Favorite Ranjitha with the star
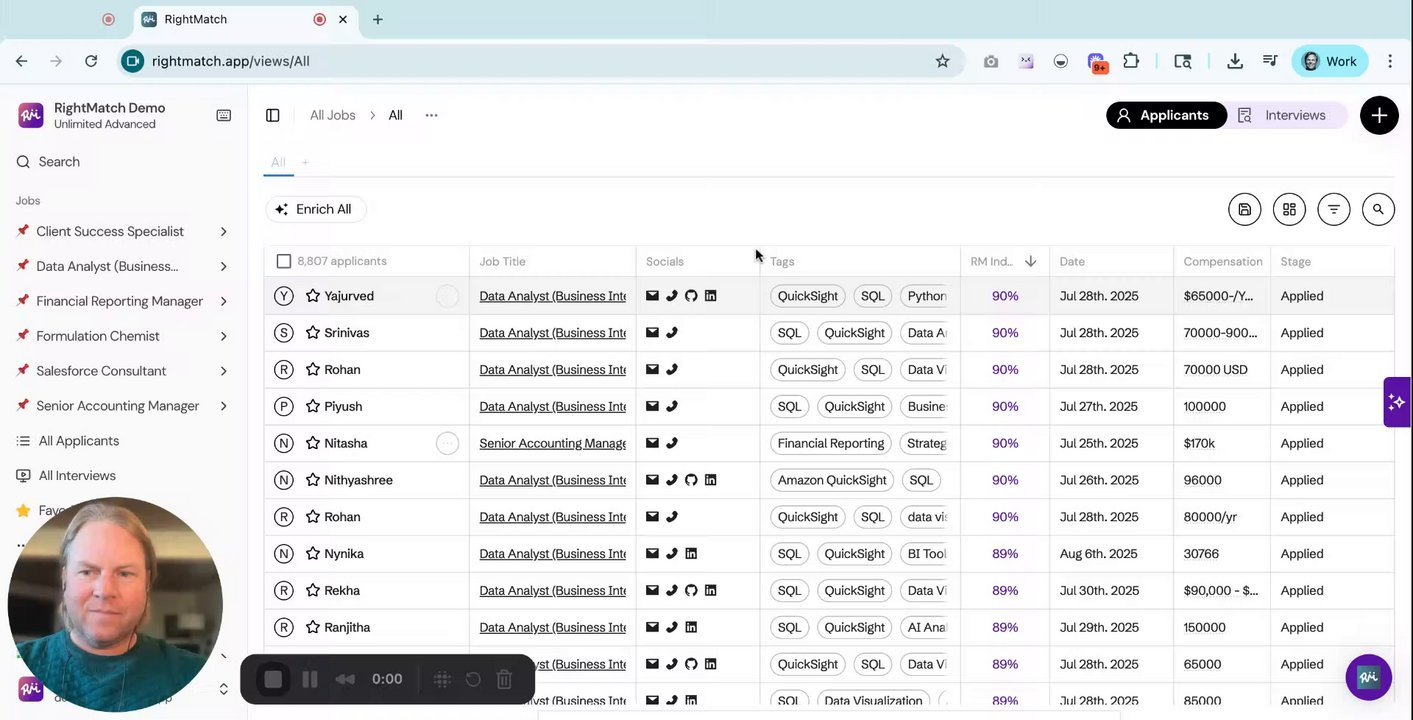This screenshot has width=1413, height=720. pyautogui.click(x=313, y=627)
